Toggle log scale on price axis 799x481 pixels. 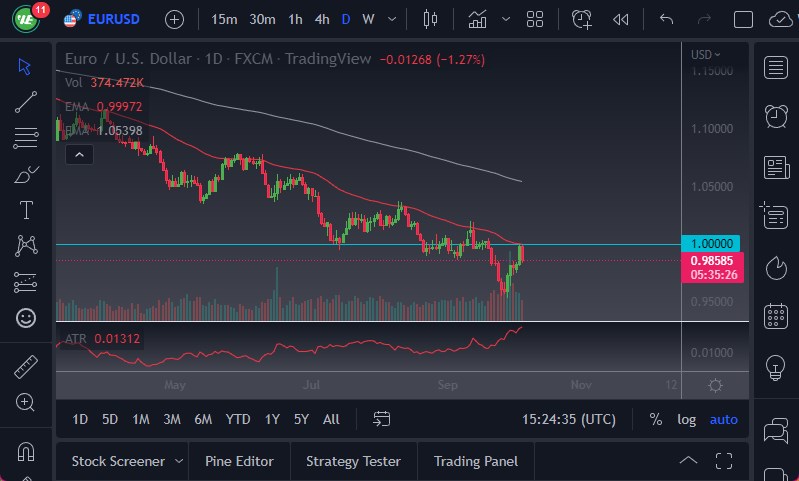[686, 419]
